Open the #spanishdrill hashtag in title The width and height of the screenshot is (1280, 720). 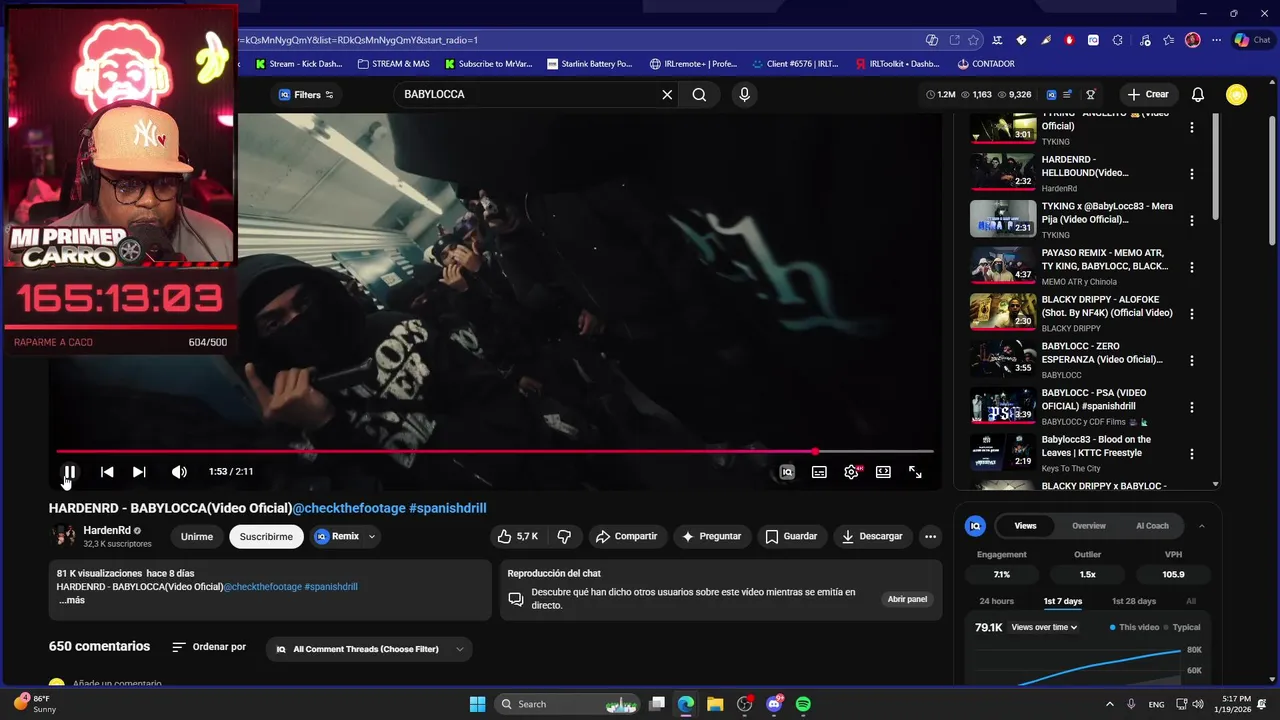448,508
